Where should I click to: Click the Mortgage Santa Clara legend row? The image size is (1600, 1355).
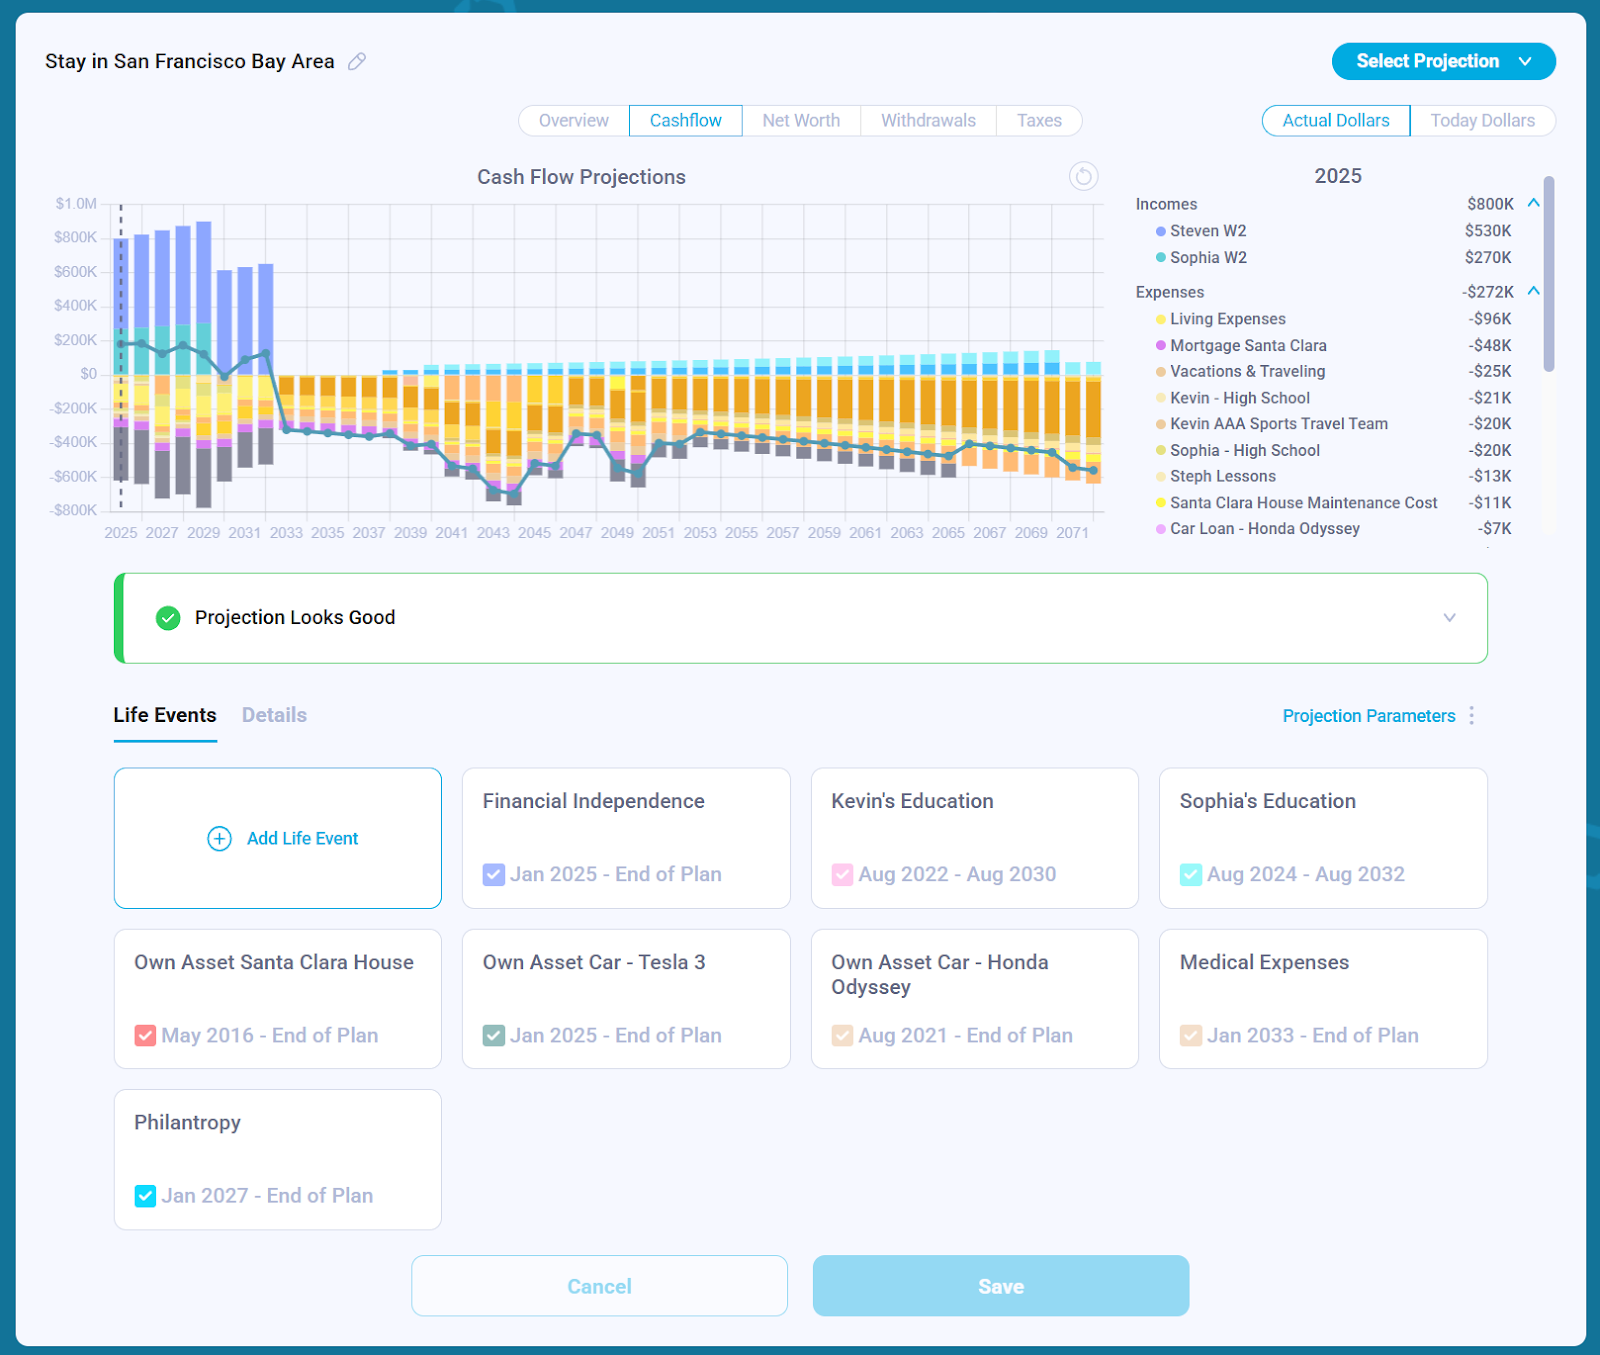[1334, 346]
